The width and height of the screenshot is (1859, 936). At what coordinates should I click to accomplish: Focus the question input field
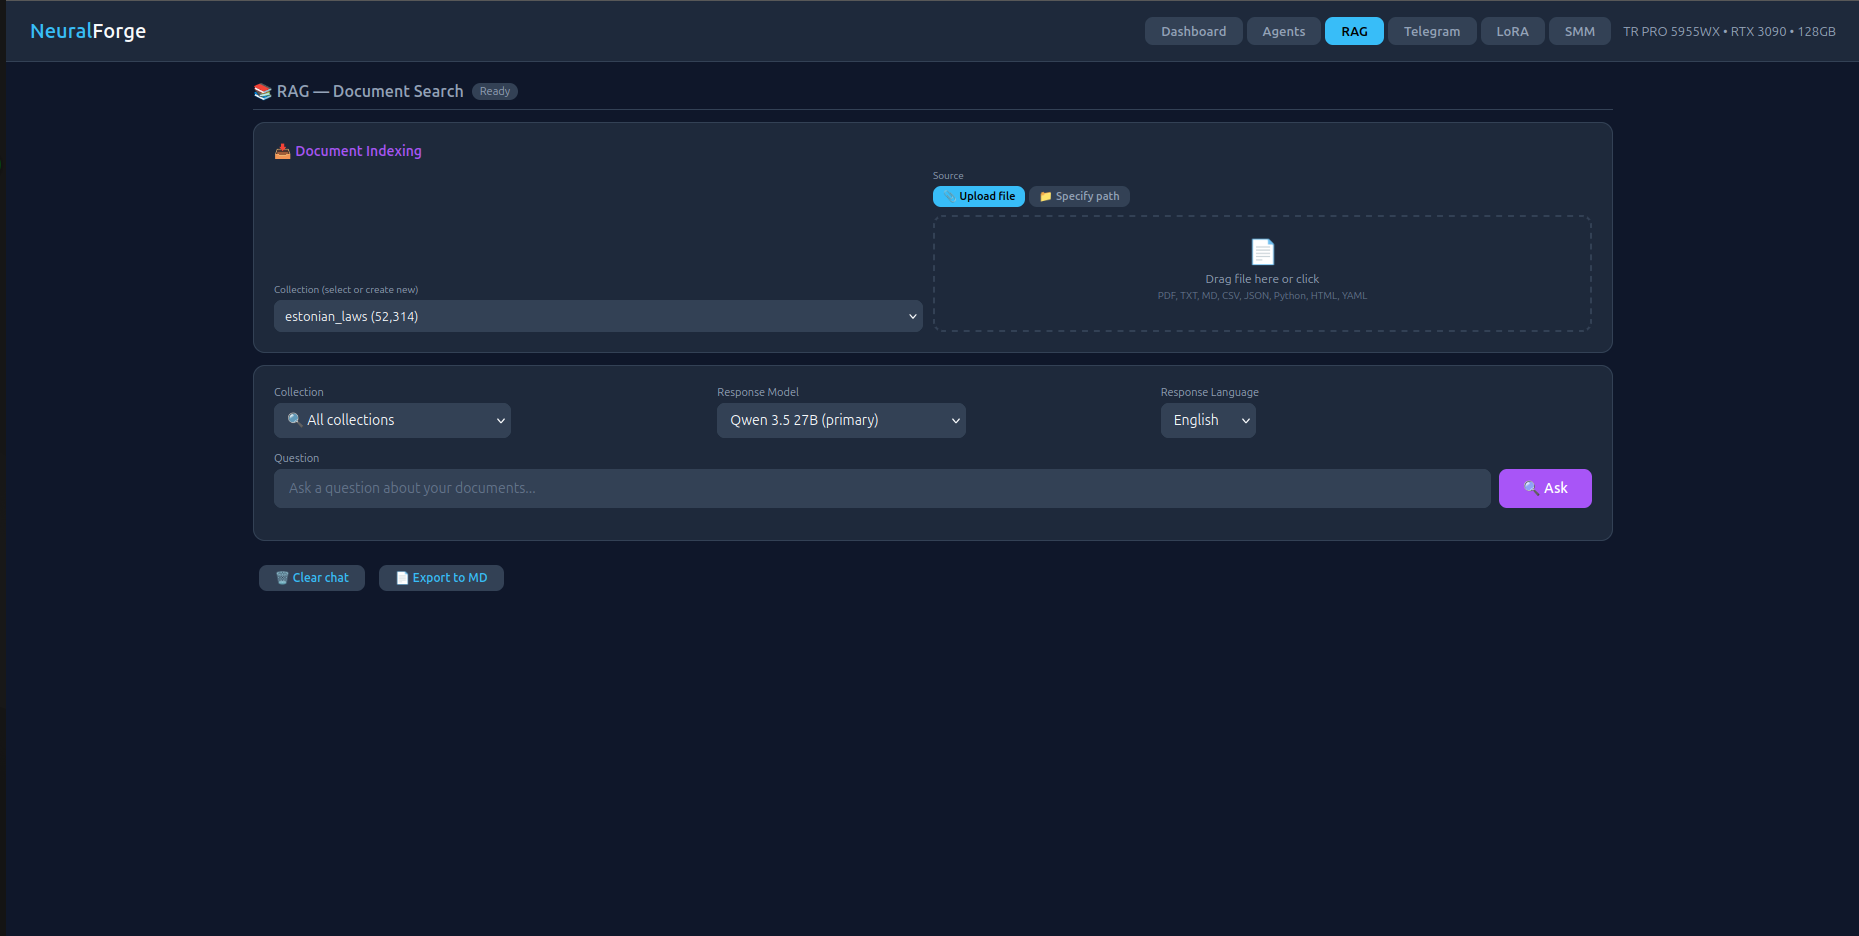click(x=882, y=488)
